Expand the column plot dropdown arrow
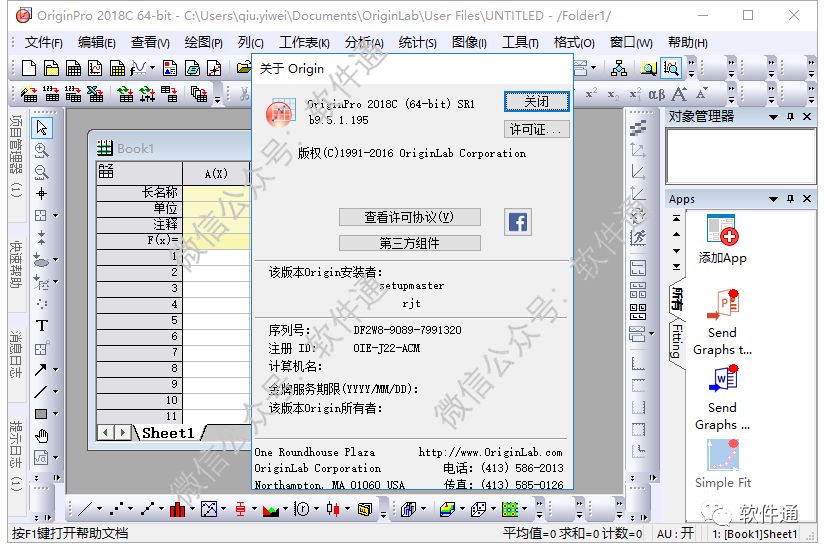 click(192, 509)
